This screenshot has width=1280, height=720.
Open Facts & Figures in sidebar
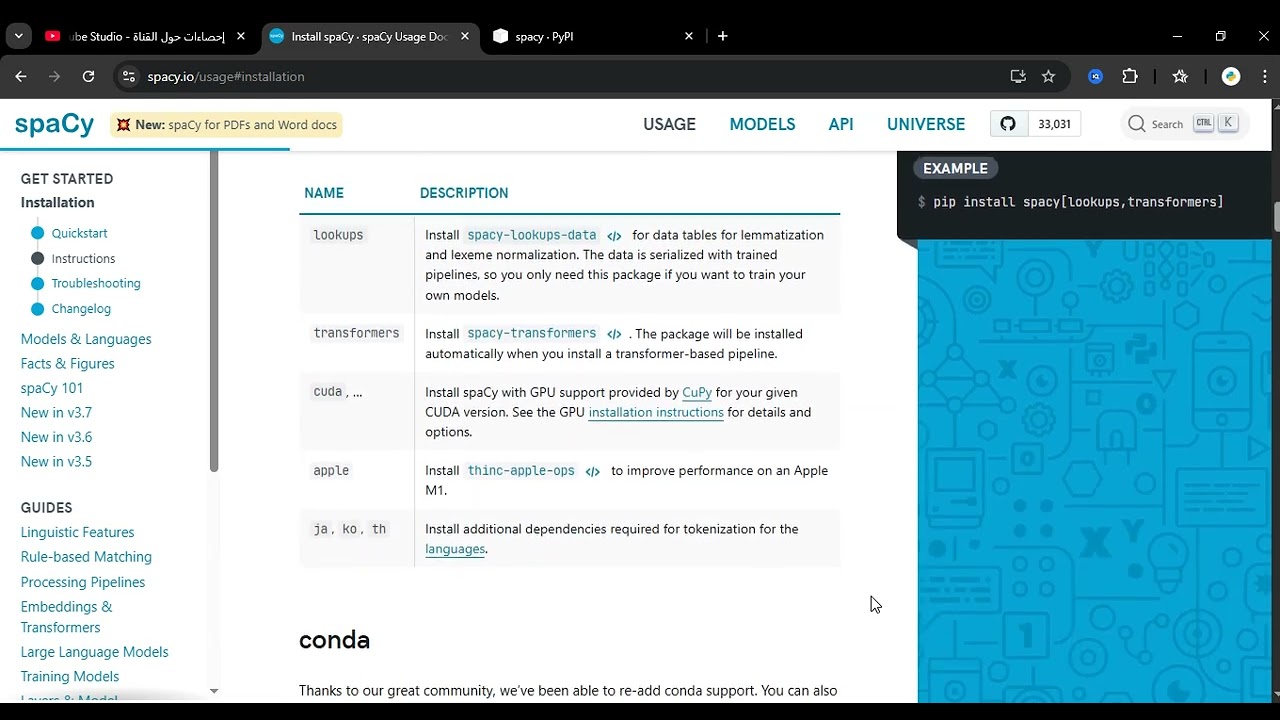68,364
